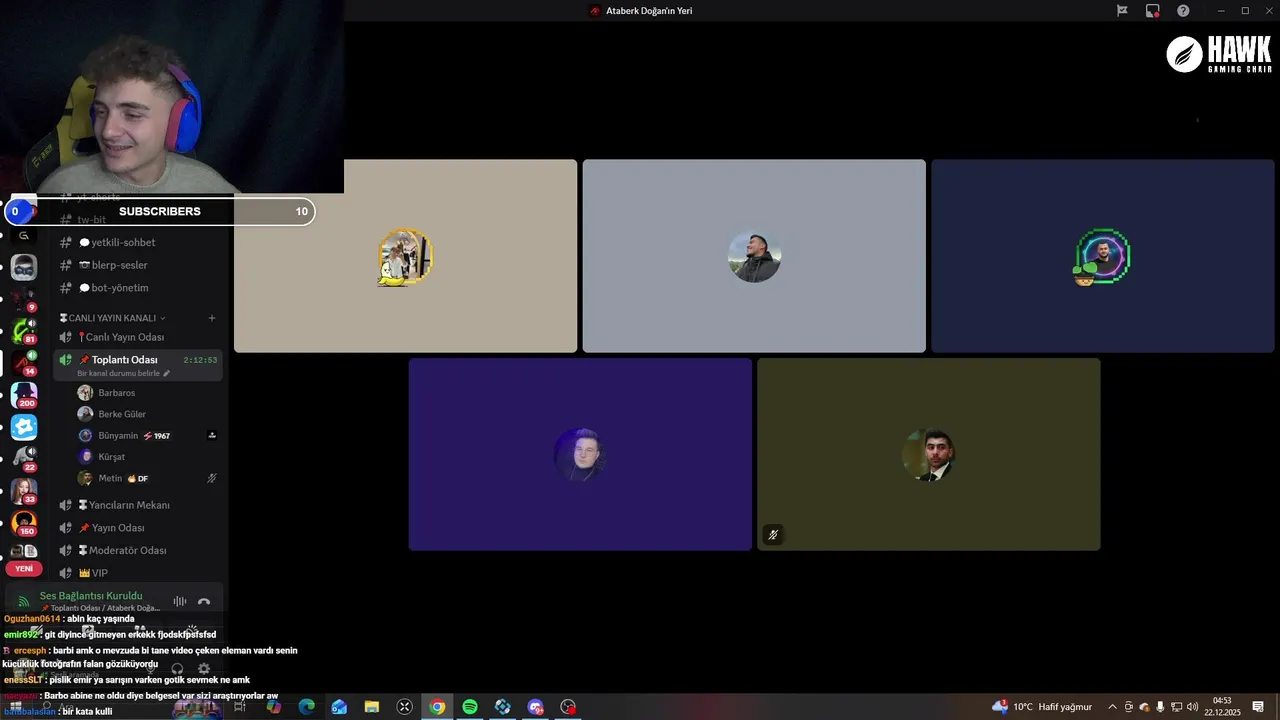1280x720 pixels.
Task: Open Discord from the taskbar
Action: tap(535, 707)
